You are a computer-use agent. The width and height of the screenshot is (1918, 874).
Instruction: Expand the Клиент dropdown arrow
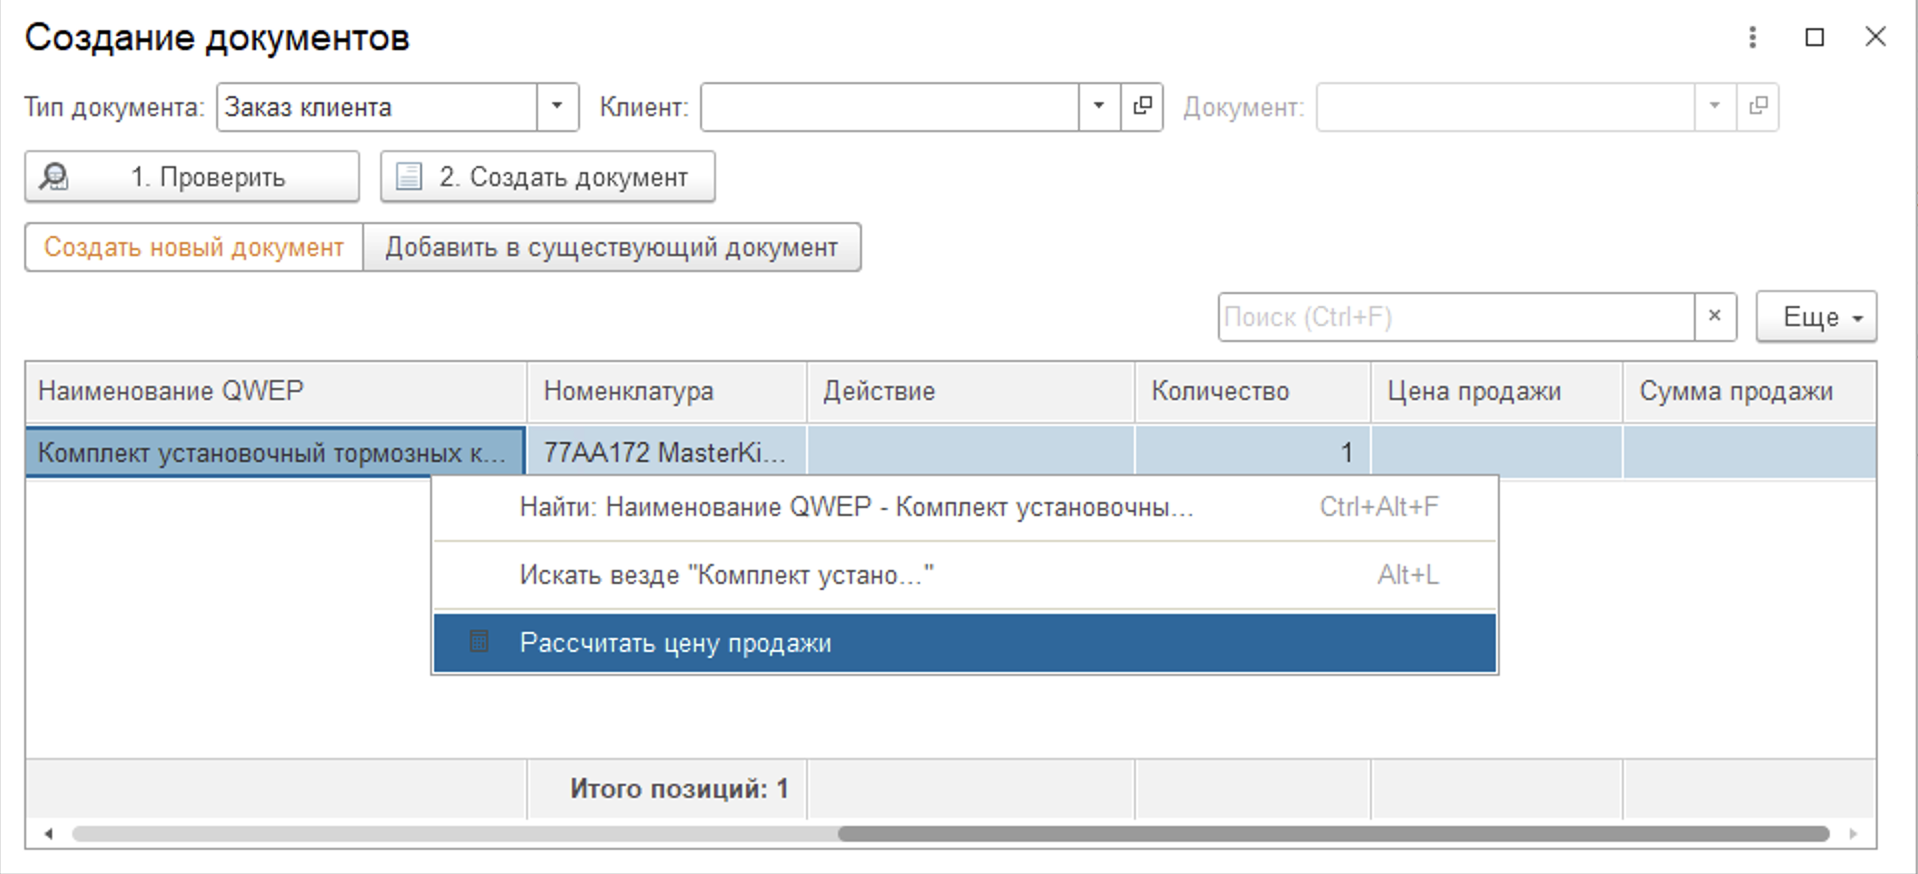1099,106
